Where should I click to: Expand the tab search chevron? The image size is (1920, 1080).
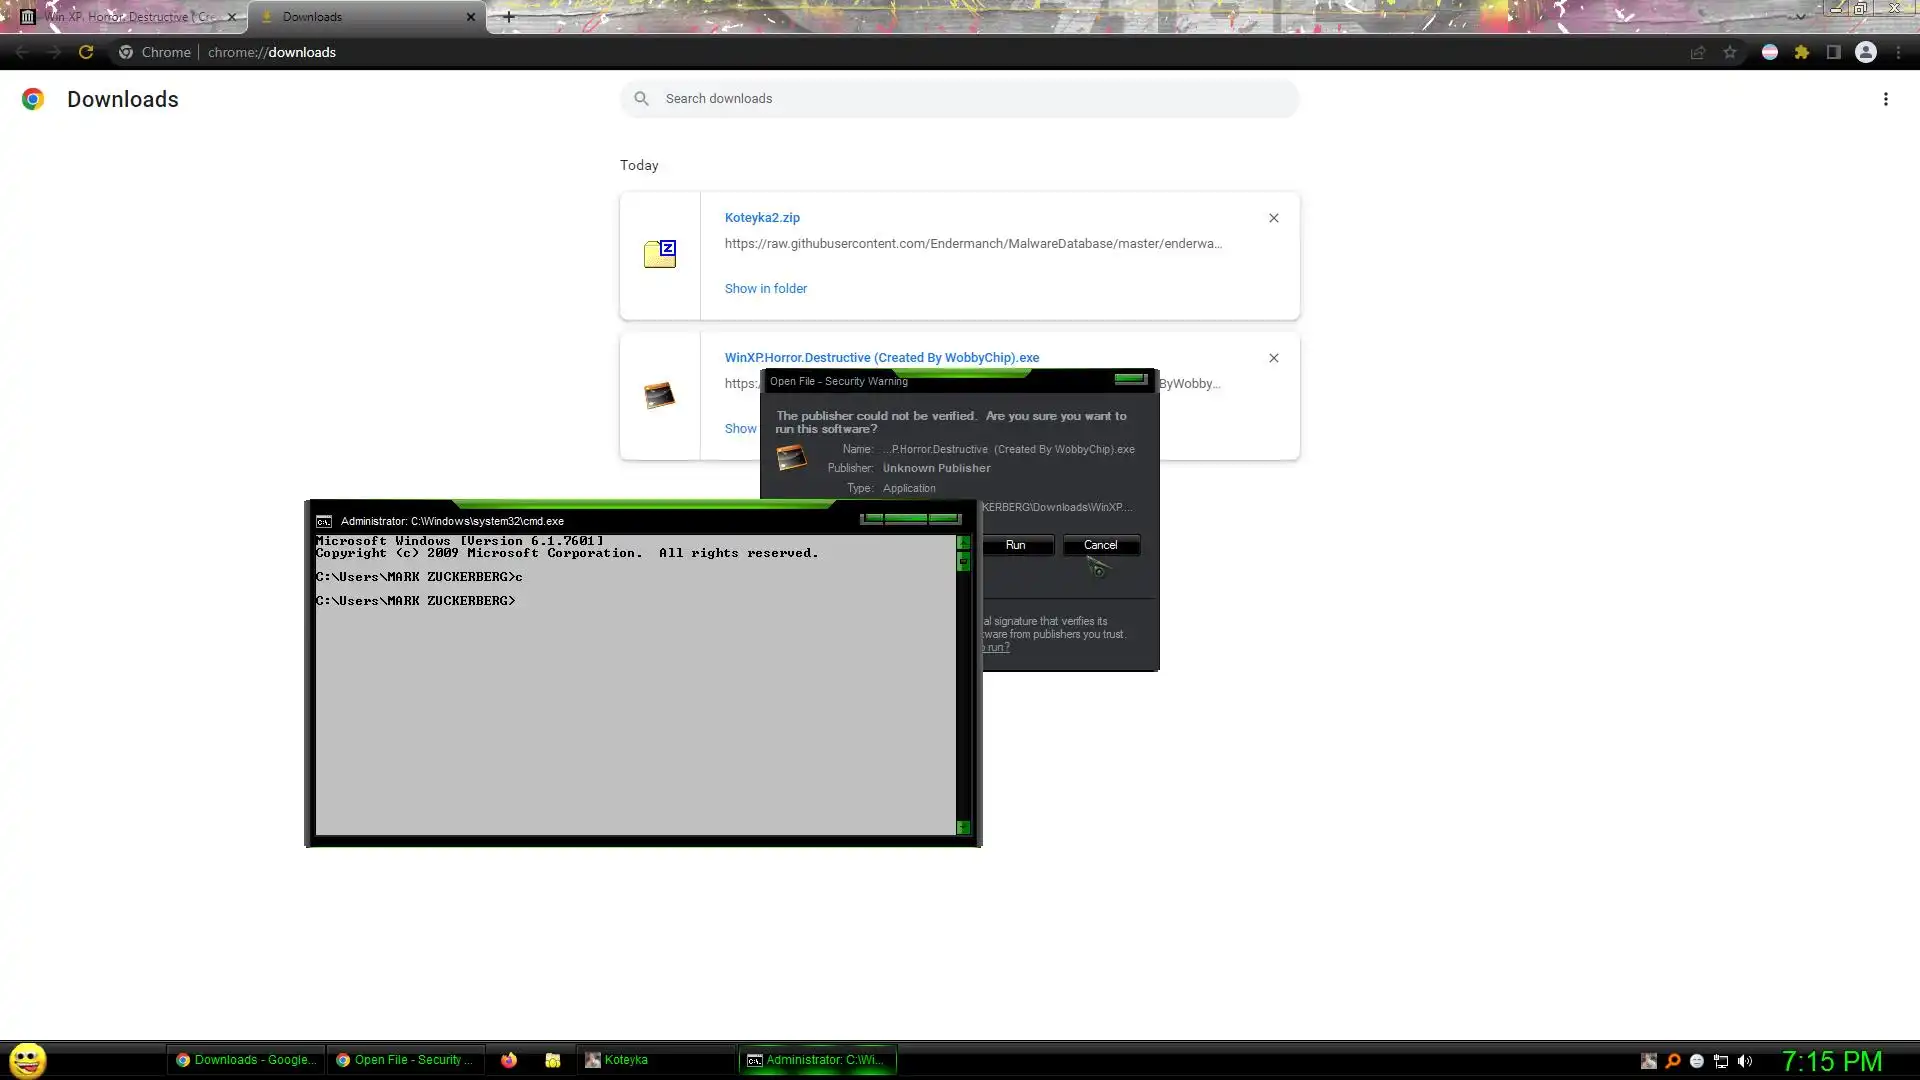point(1800,17)
